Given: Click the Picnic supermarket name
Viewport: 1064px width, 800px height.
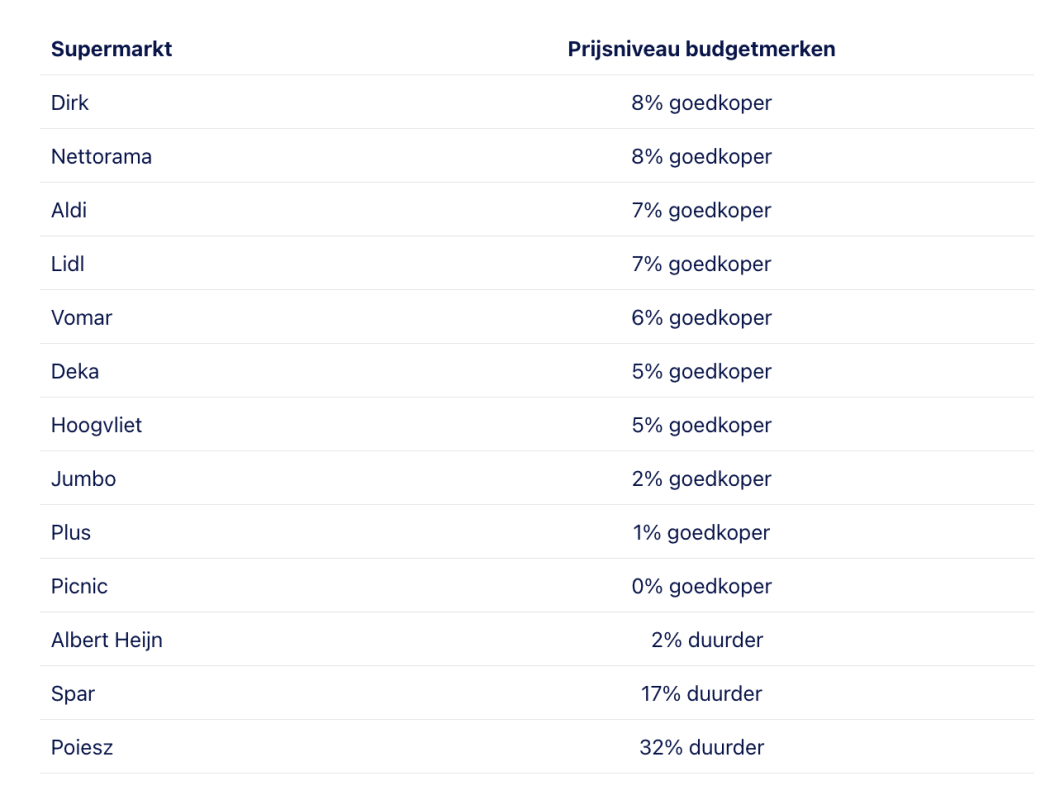Looking at the screenshot, I should [79, 586].
